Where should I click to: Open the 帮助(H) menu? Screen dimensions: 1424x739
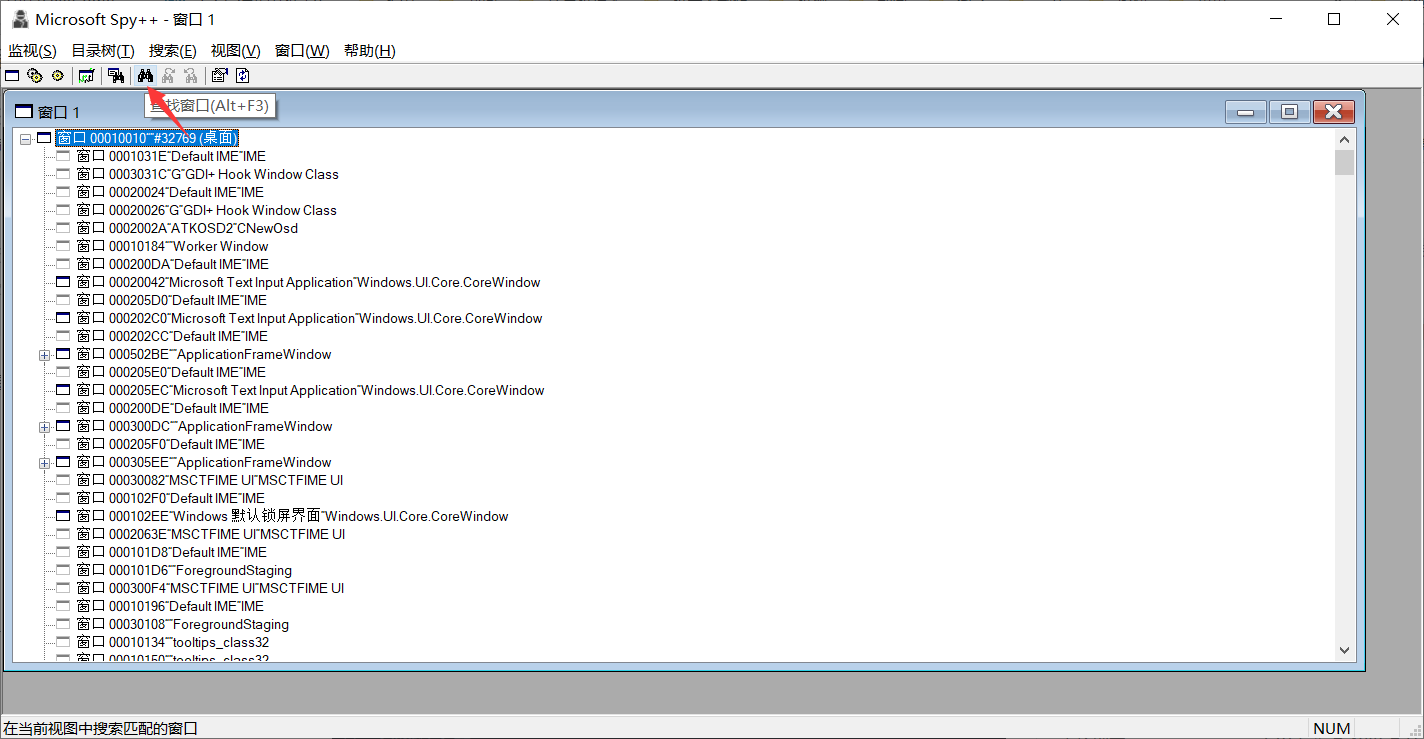click(x=369, y=51)
